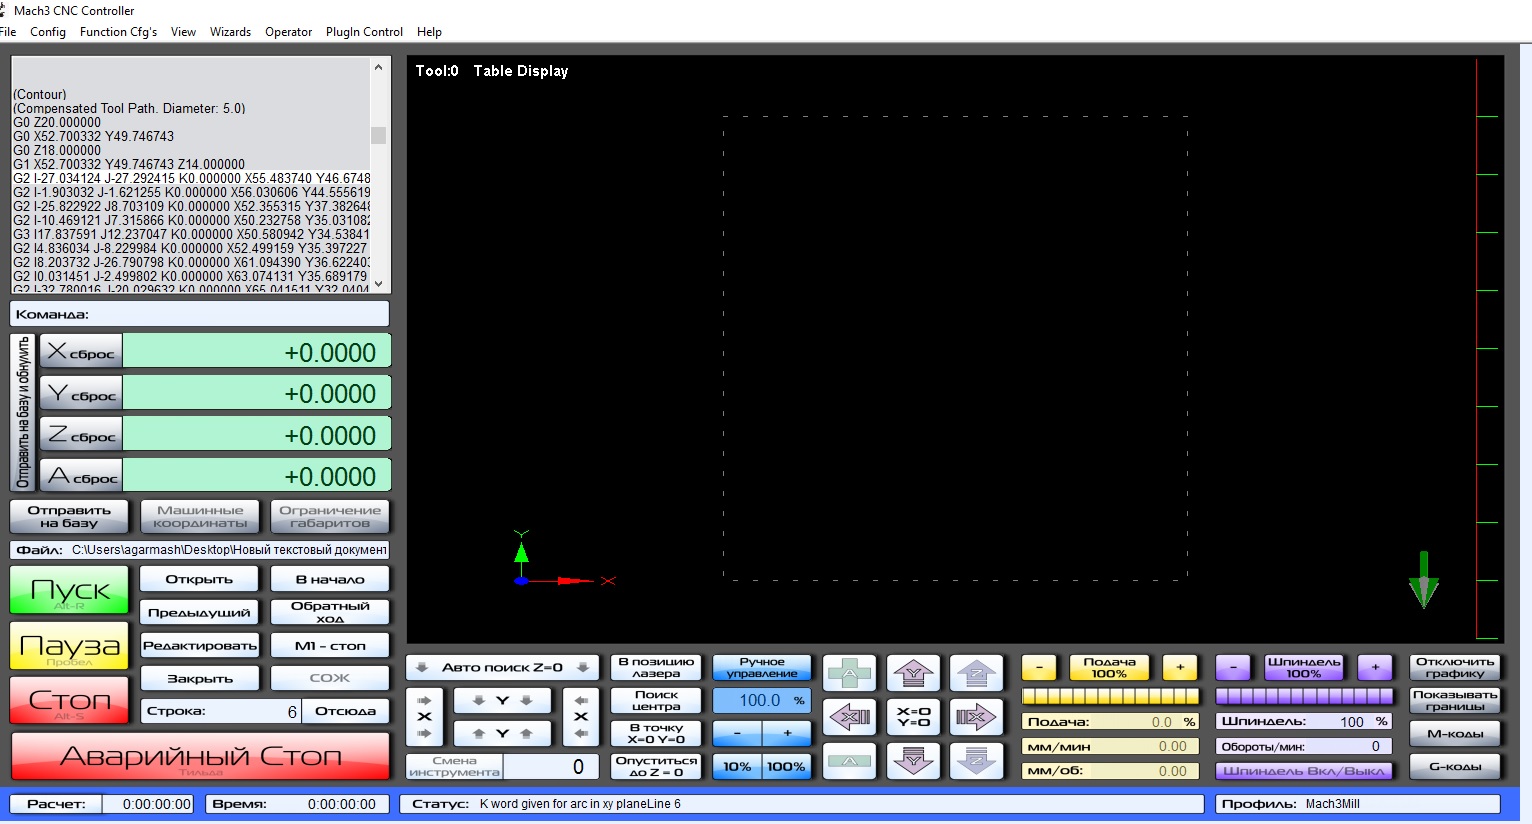Jog Y axis down with arrow button
The width and height of the screenshot is (1532, 824).
(914, 761)
